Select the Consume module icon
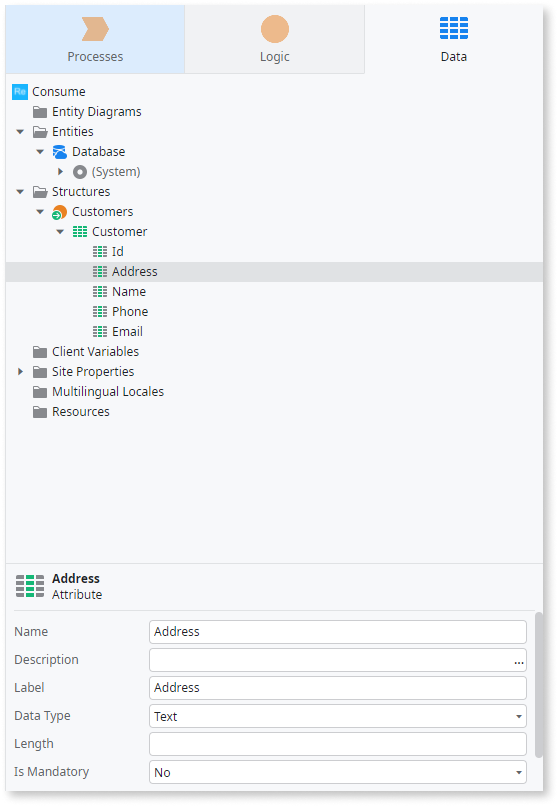The image size is (558, 806). [20, 91]
